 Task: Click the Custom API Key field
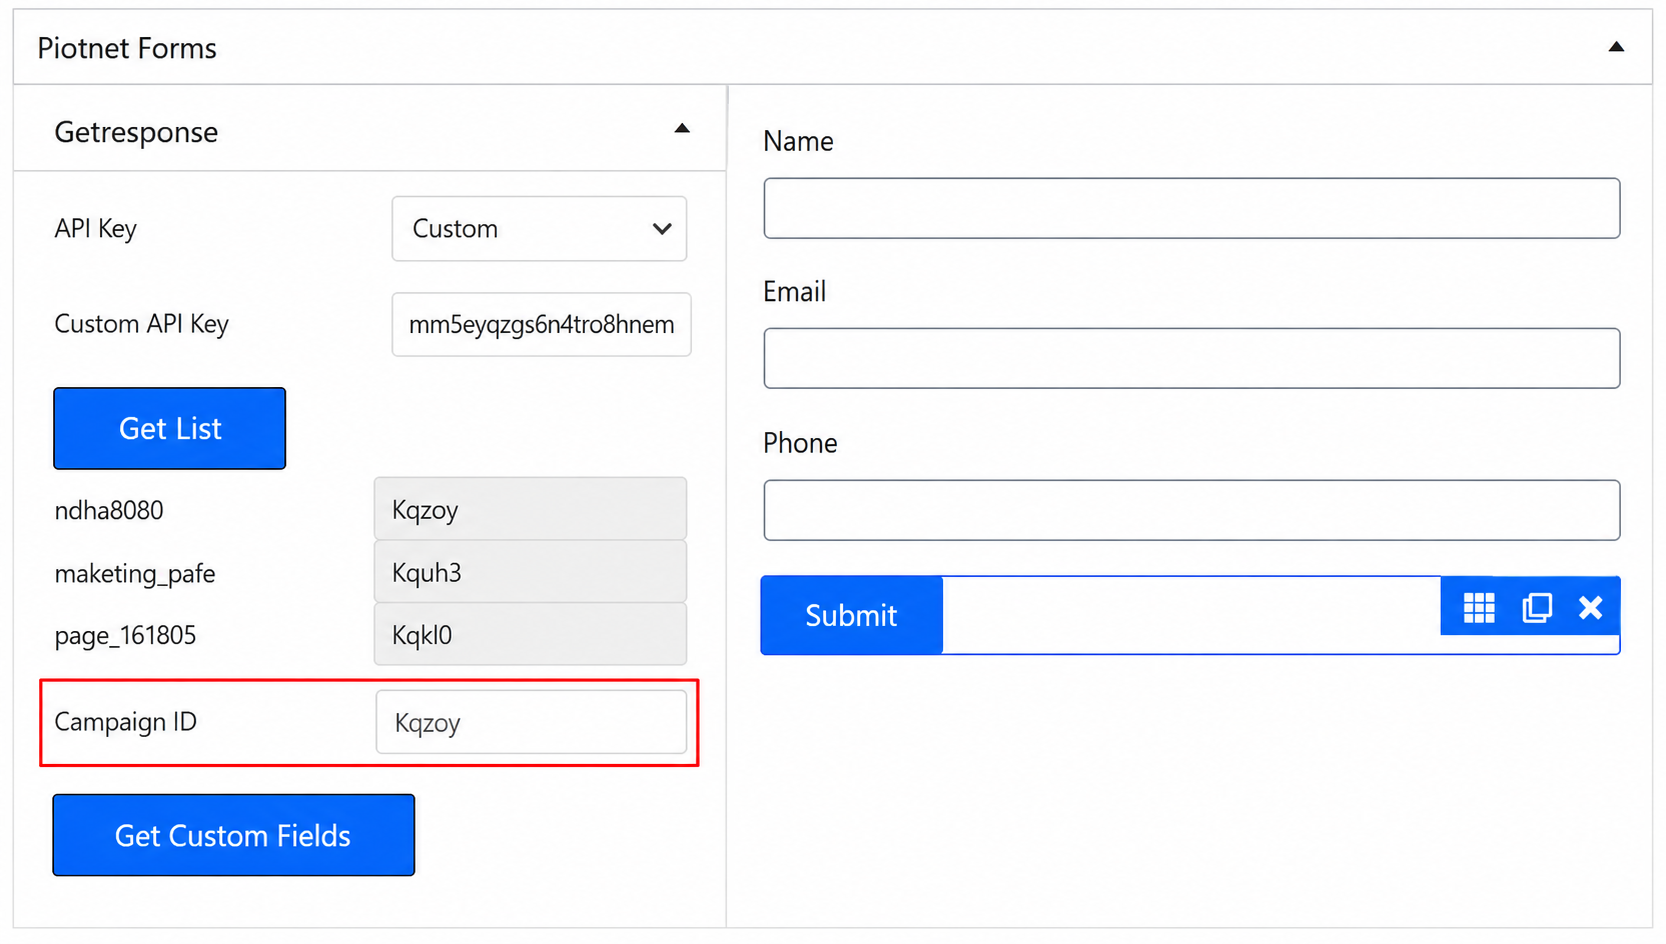(x=541, y=324)
